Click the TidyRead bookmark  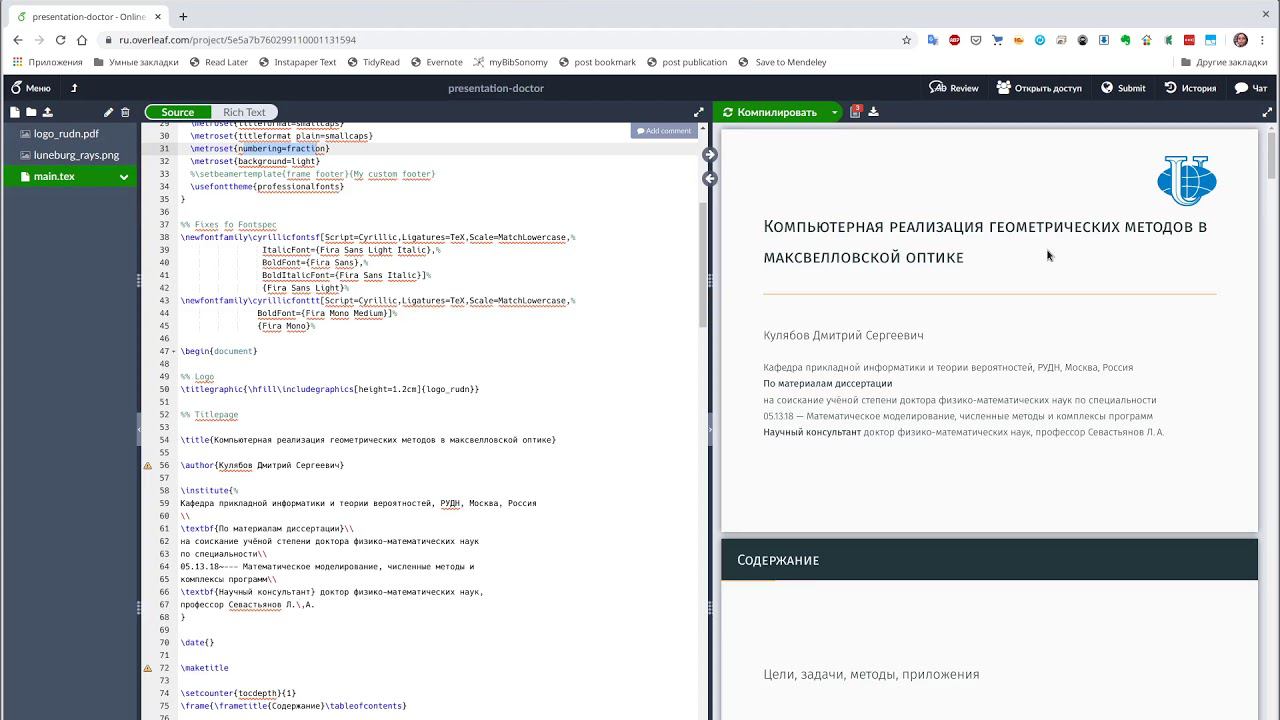click(373, 62)
